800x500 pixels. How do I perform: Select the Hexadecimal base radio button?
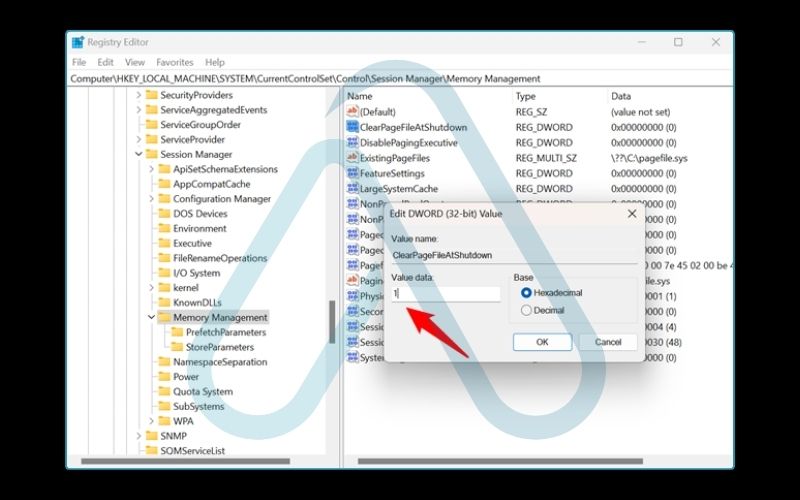[x=526, y=293]
